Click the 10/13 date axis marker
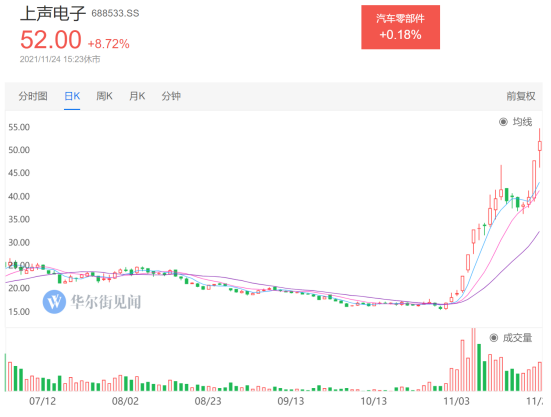Viewport: 551px width, 417px height. [374, 401]
